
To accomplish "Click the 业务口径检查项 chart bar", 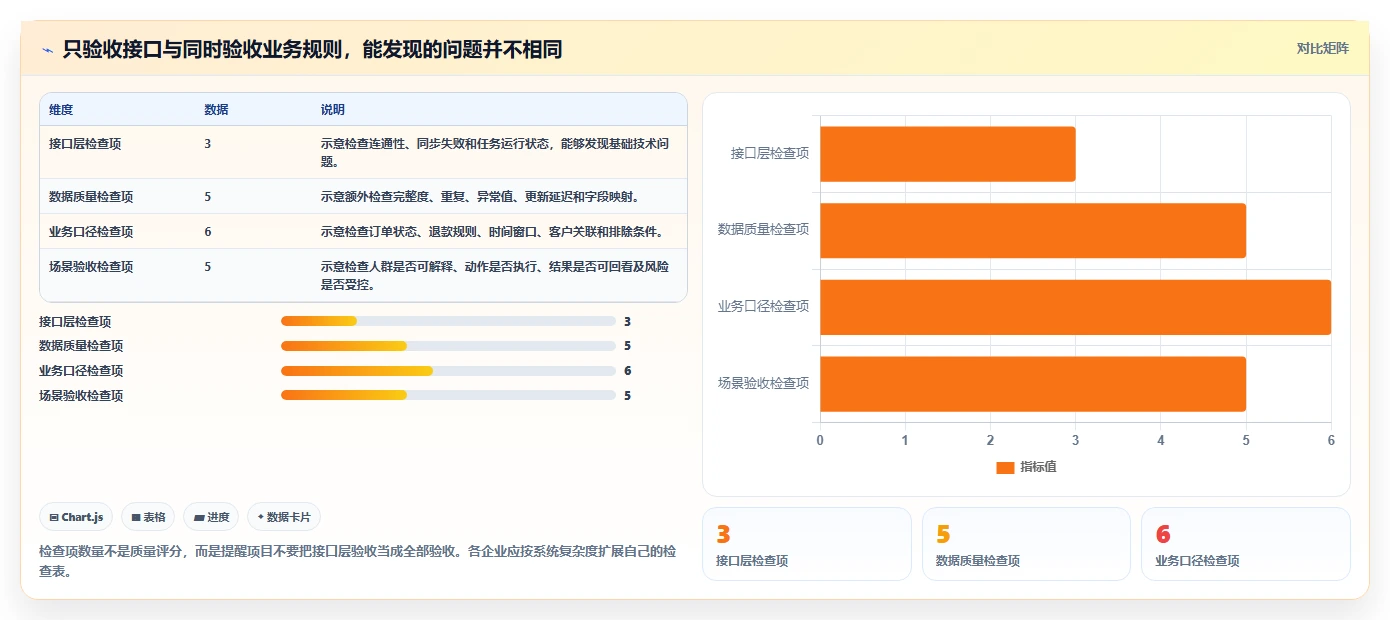I will 1076,307.
